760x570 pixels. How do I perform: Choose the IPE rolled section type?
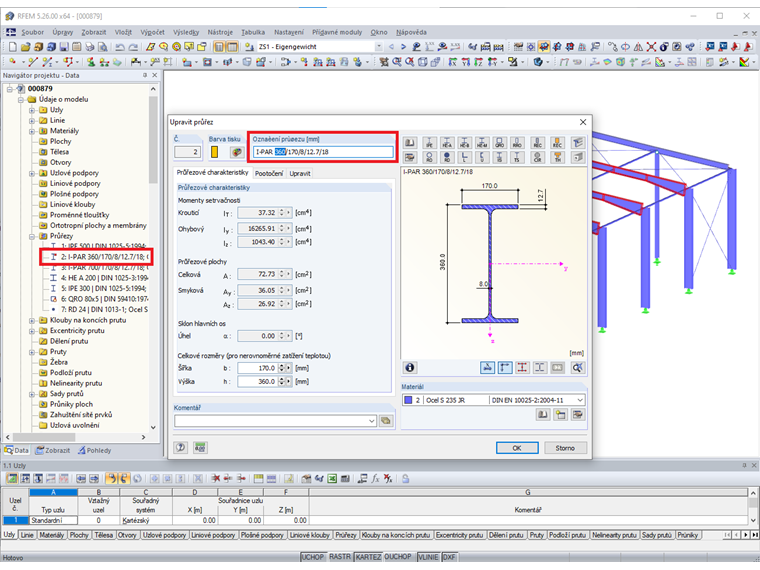429,142
